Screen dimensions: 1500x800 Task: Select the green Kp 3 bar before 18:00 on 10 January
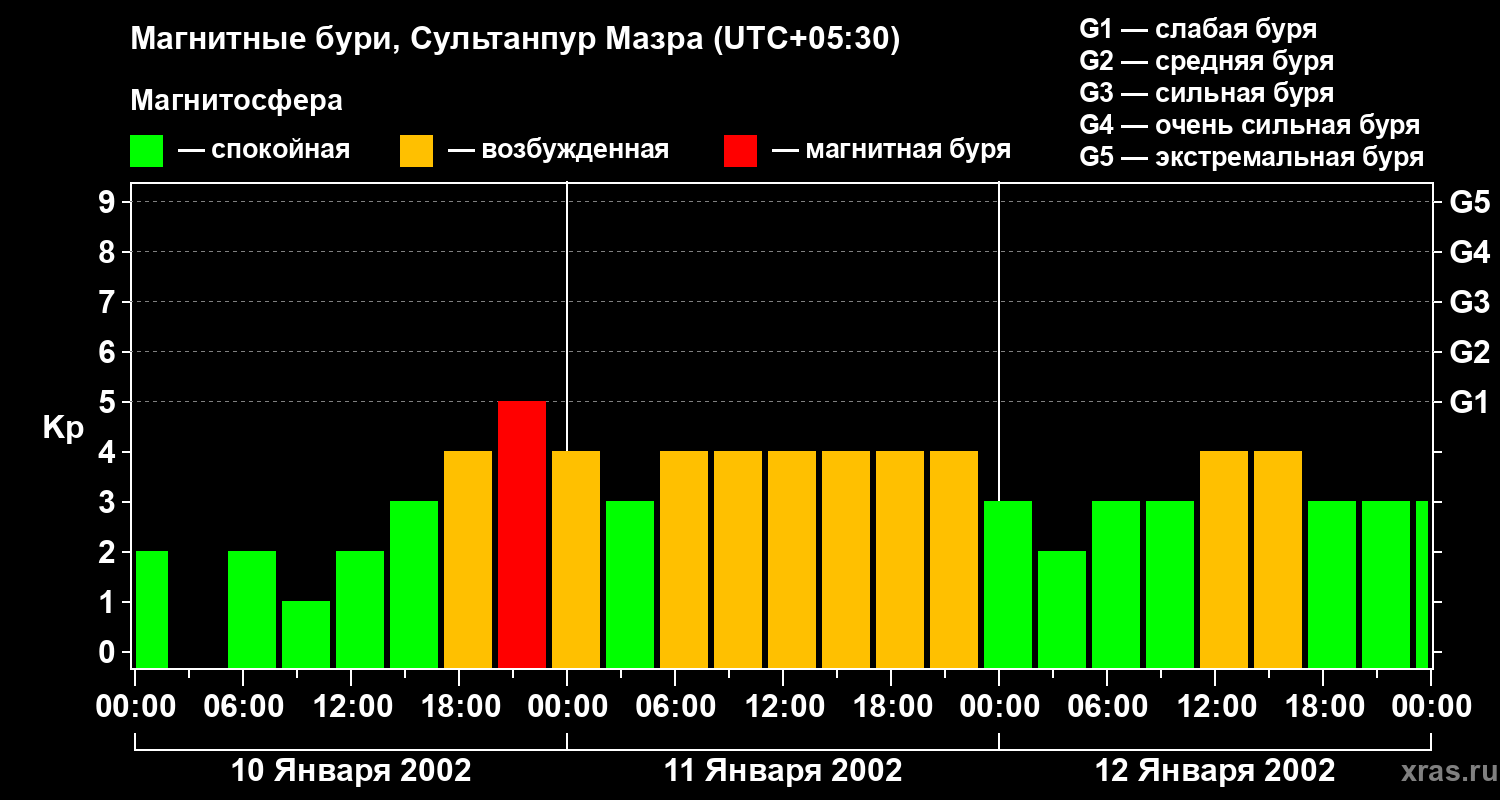(414, 585)
